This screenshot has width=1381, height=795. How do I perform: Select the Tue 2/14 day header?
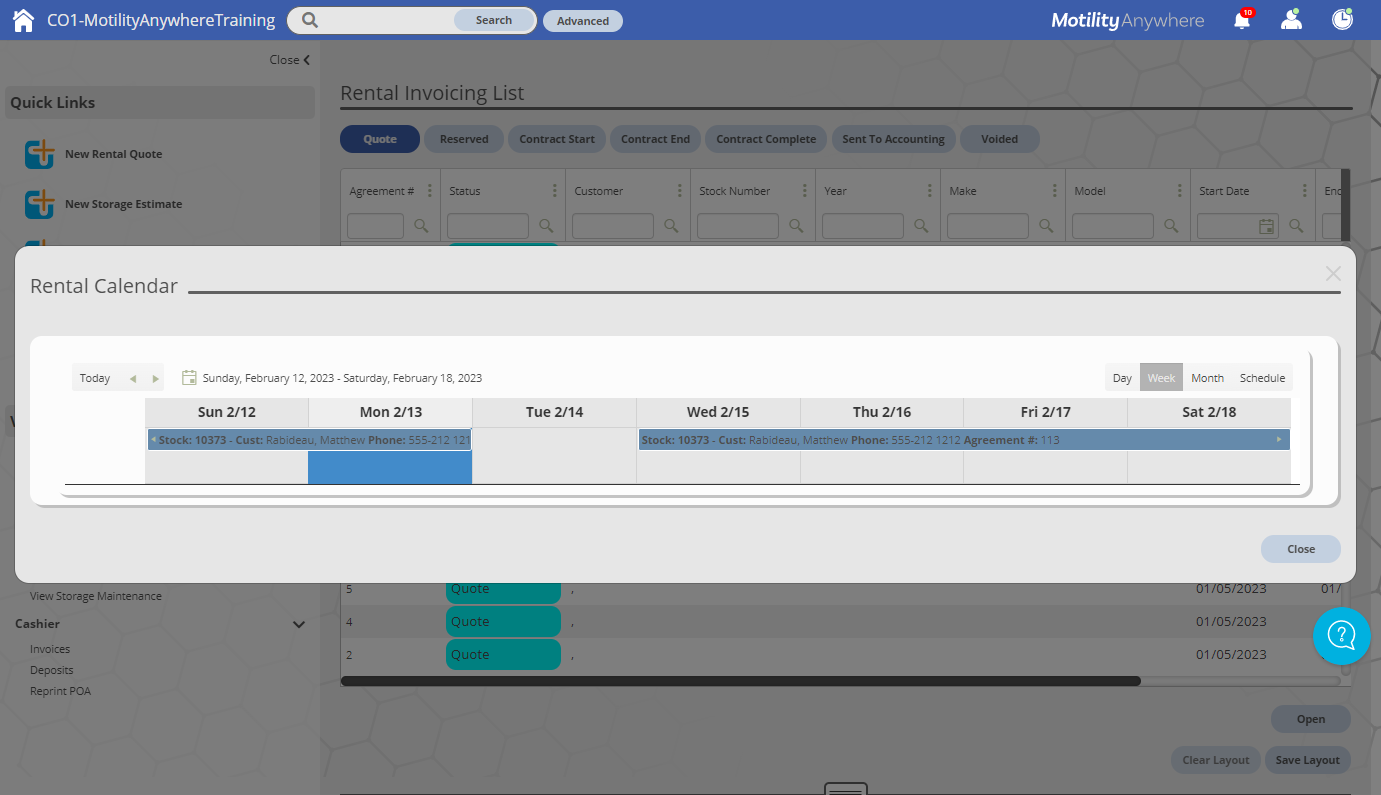click(554, 412)
